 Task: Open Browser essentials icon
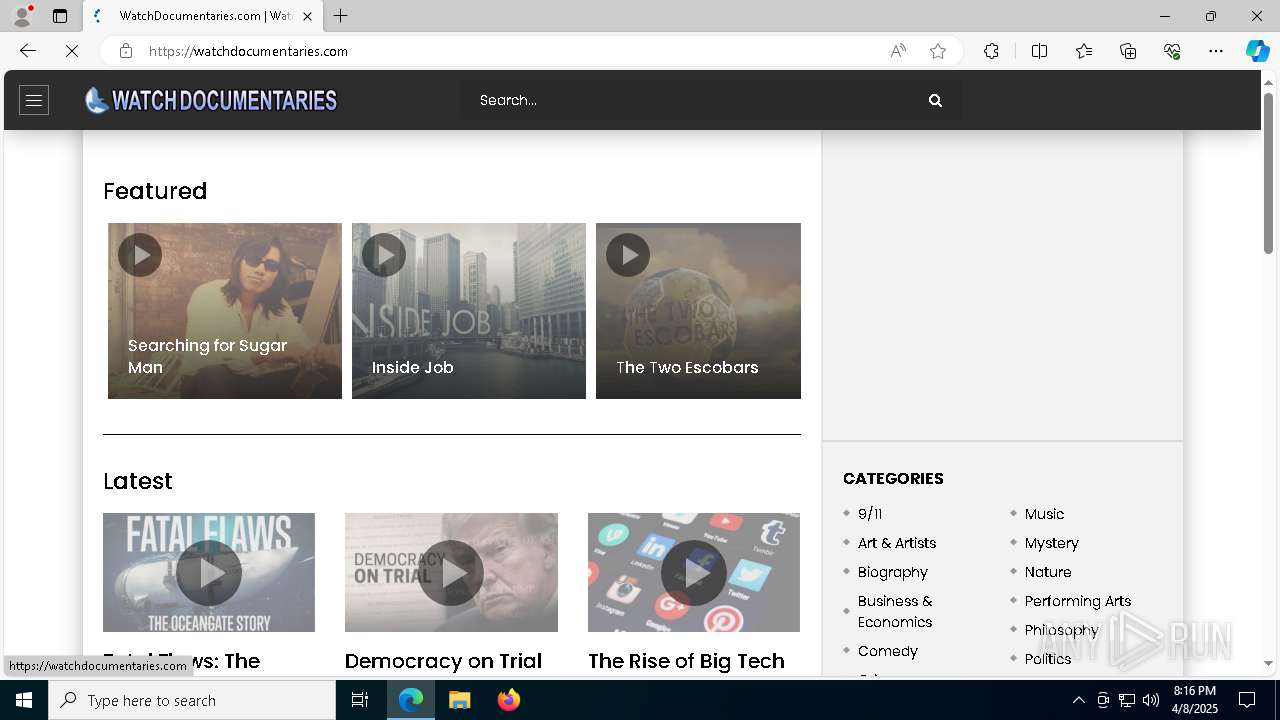click(x=1172, y=51)
